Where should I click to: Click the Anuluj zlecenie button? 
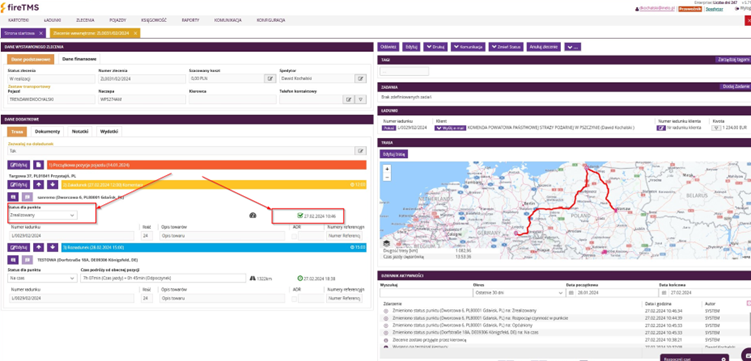tap(544, 47)
